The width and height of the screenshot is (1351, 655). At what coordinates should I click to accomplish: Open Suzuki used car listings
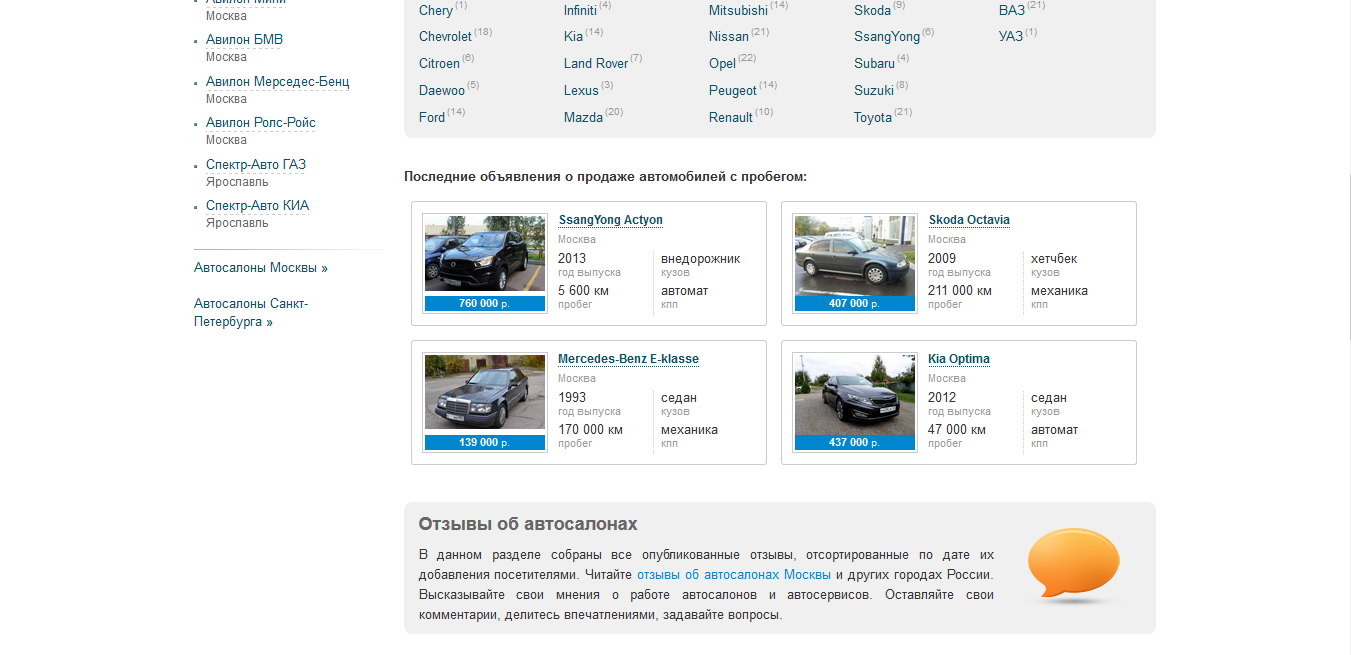(x=874, y=90)
